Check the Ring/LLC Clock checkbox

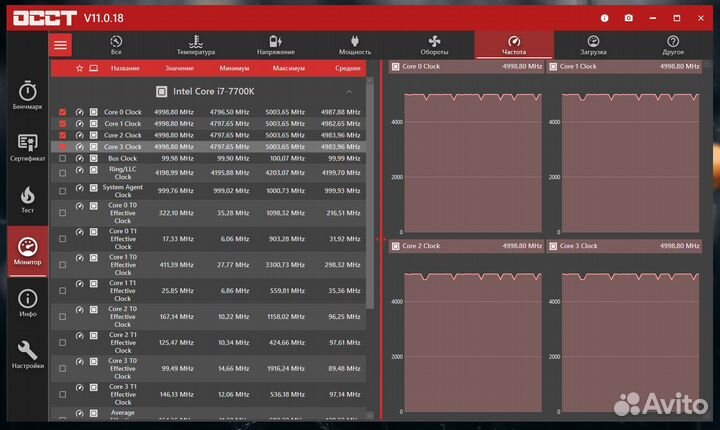pos(63,173)
